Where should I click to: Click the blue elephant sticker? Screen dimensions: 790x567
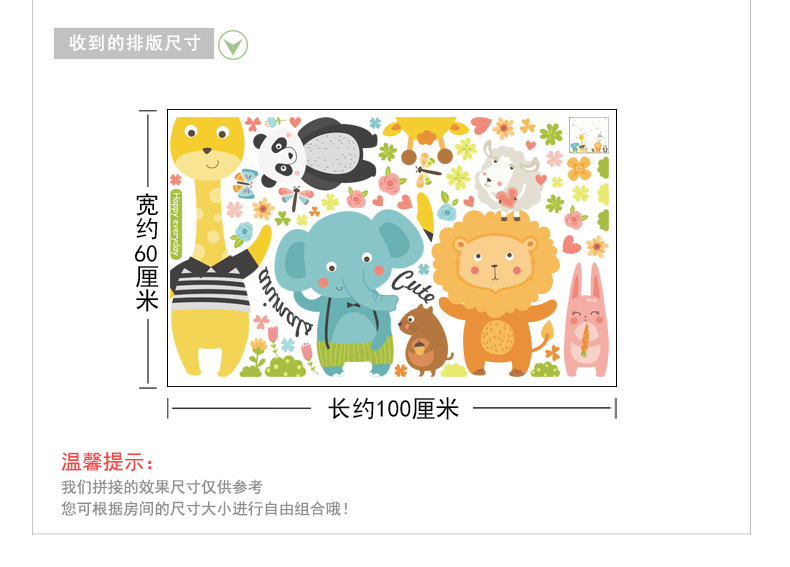tap(350, 292)
